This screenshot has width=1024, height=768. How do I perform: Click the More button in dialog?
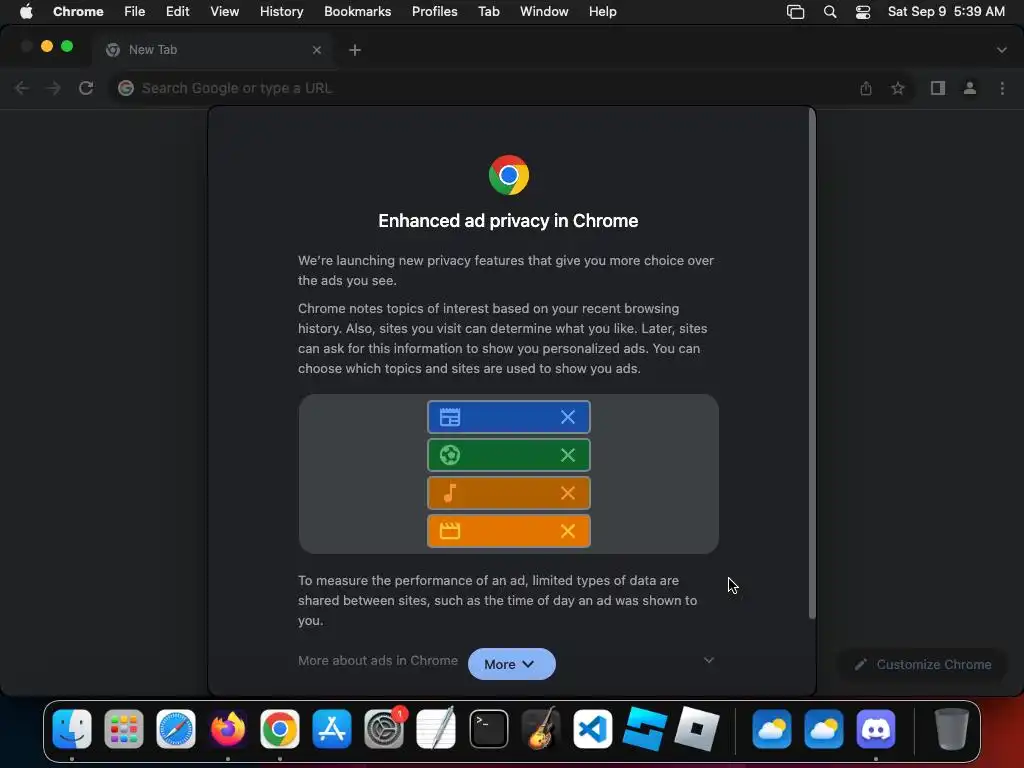click(511, 664)
